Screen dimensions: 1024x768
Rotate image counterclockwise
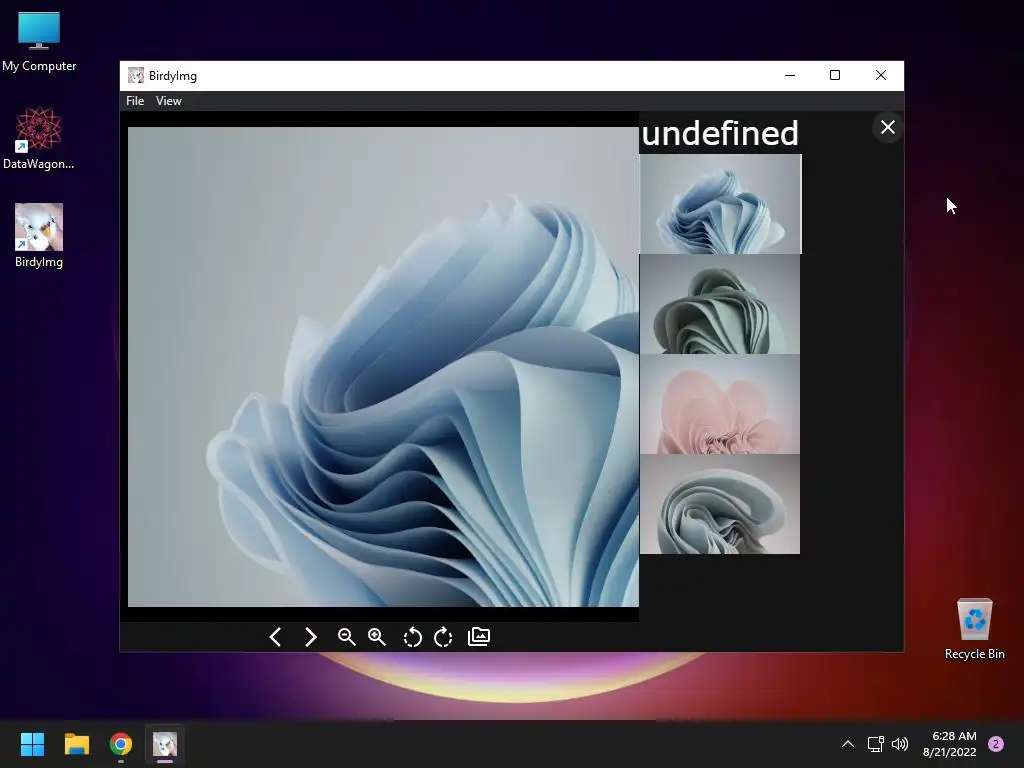[x=412, y=637]
